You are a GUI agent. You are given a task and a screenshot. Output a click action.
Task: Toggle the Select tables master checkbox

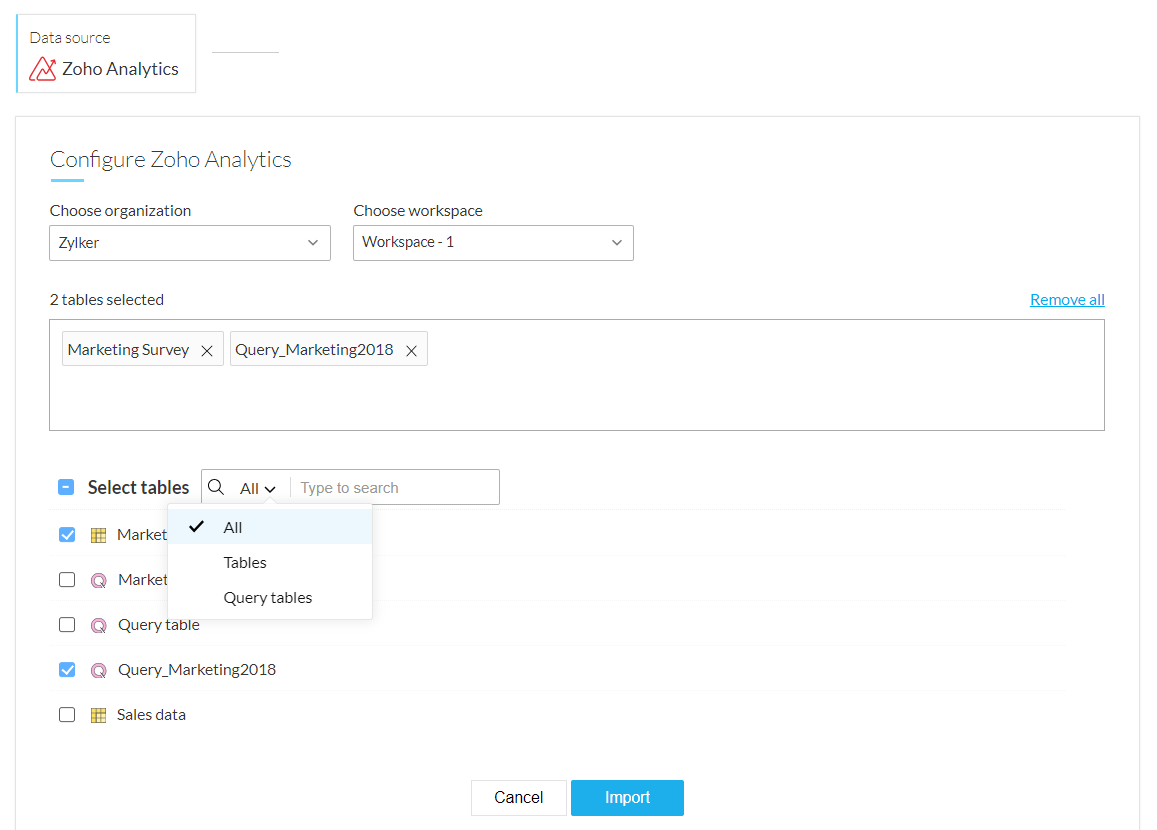coord(66,488)
